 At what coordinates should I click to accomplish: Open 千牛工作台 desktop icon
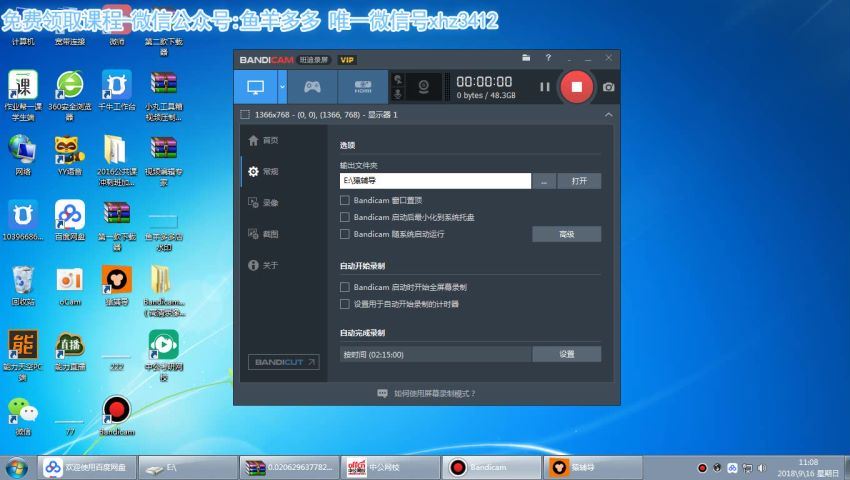point(117,90)
